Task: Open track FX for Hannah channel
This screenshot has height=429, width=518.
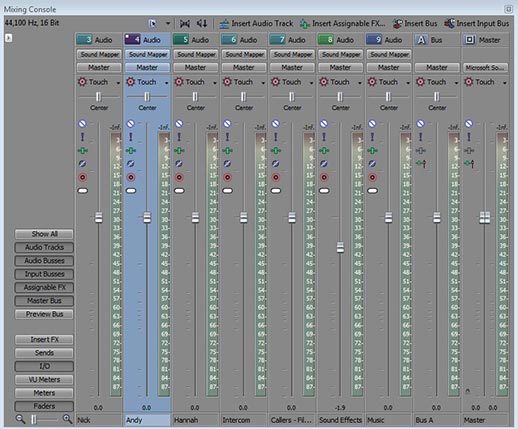Action: tap(179, 151)
